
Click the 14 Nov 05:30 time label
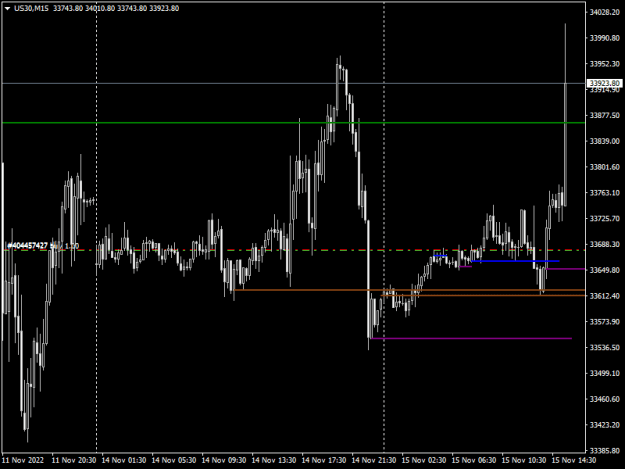(x=174, y=460)
